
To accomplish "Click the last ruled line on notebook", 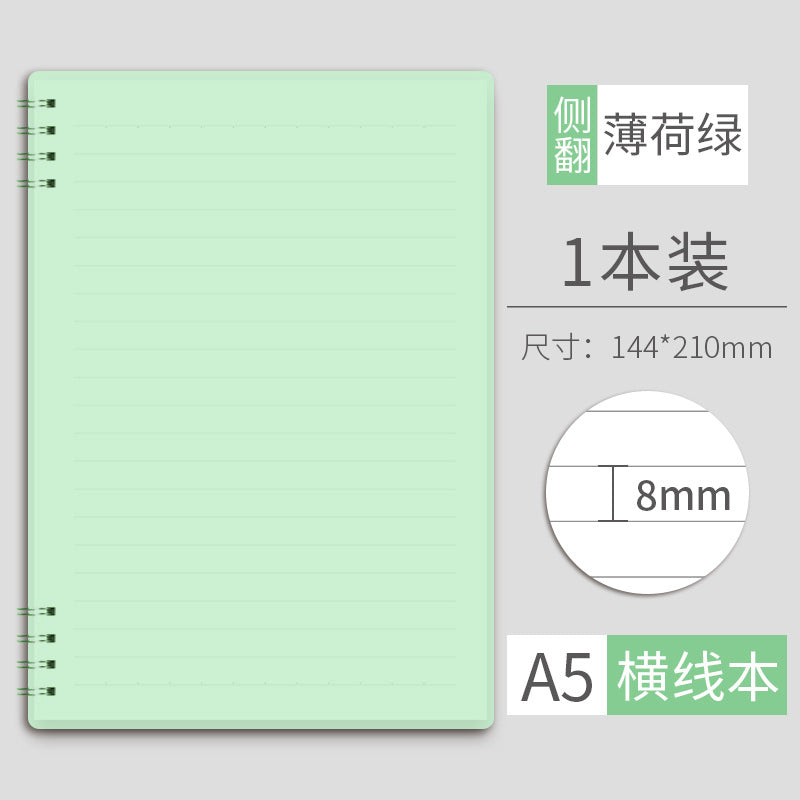I will tap(265, 684).
